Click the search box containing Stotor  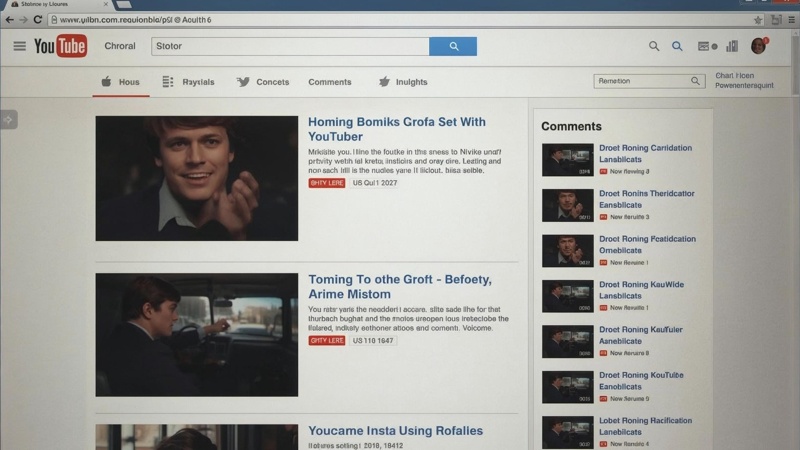click(290, 46)
